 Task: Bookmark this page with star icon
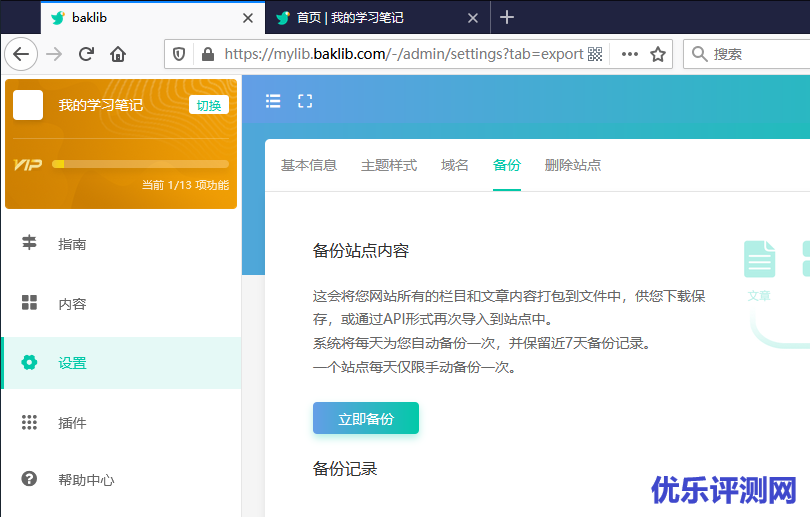[657, 54]
